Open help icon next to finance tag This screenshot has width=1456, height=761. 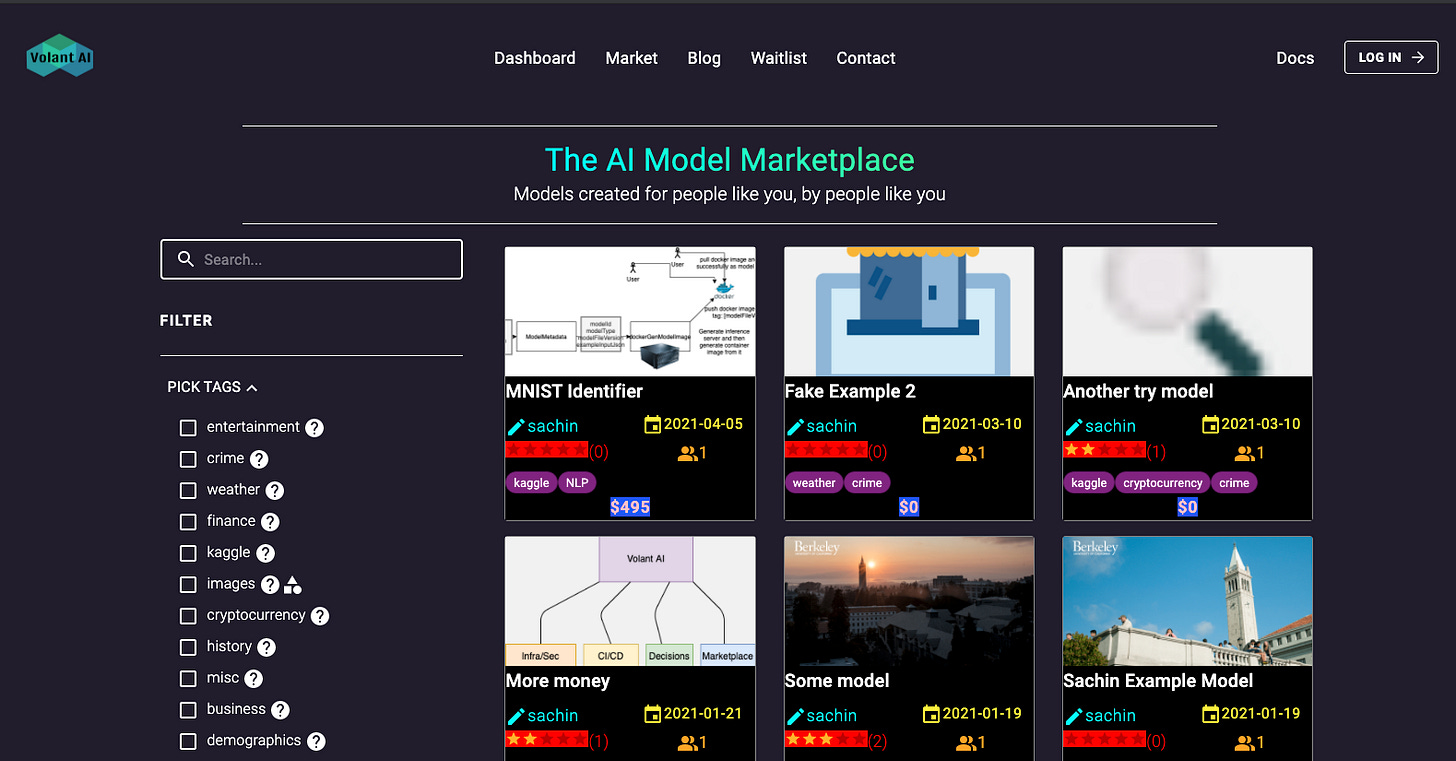pos(270,521)
